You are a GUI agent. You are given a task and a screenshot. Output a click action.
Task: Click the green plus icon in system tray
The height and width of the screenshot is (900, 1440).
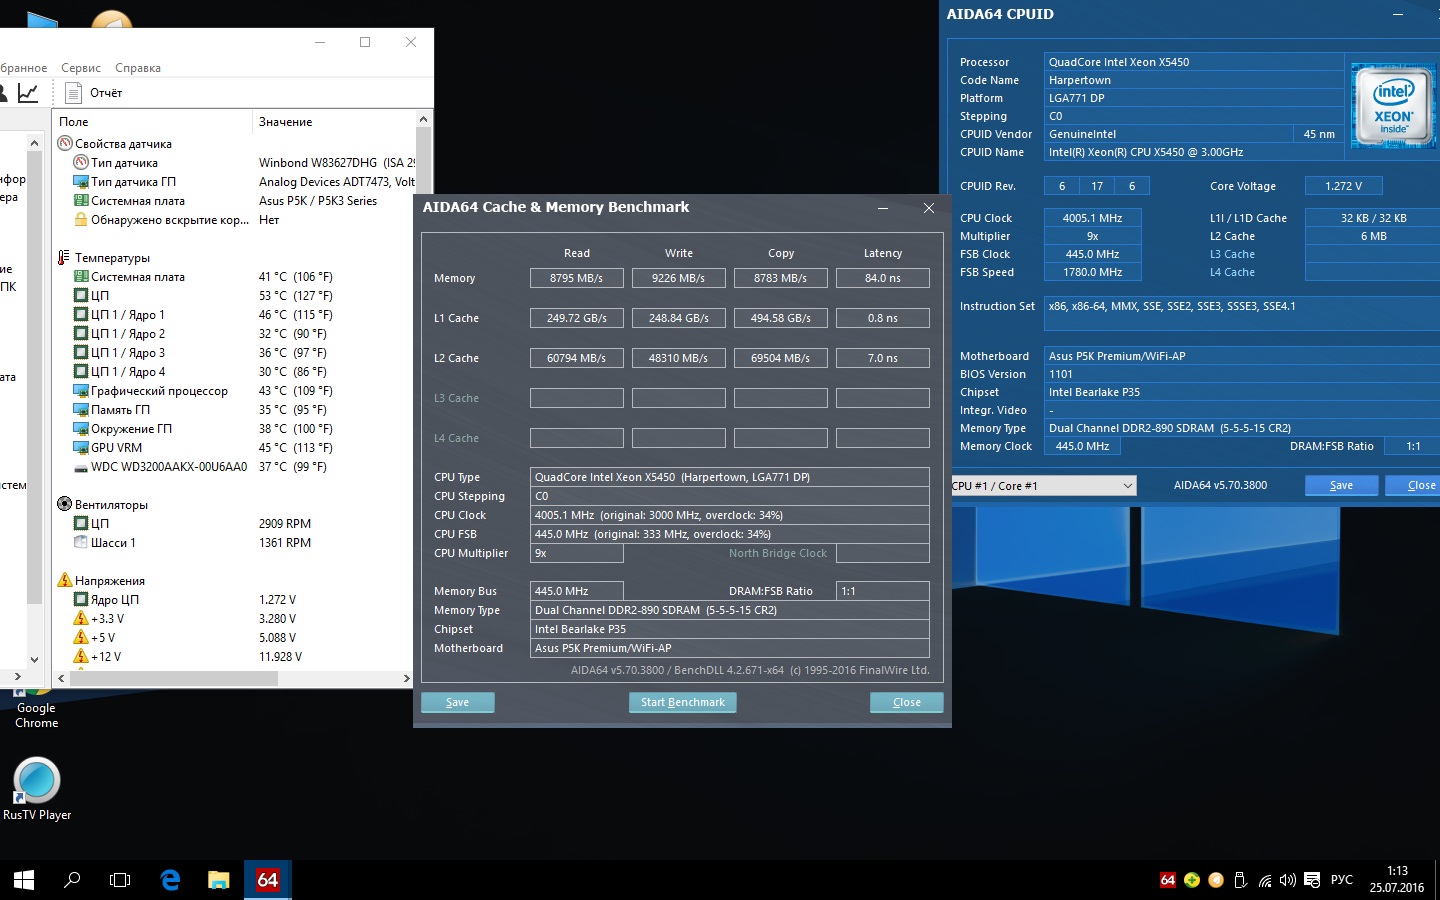click(1191, 880)
